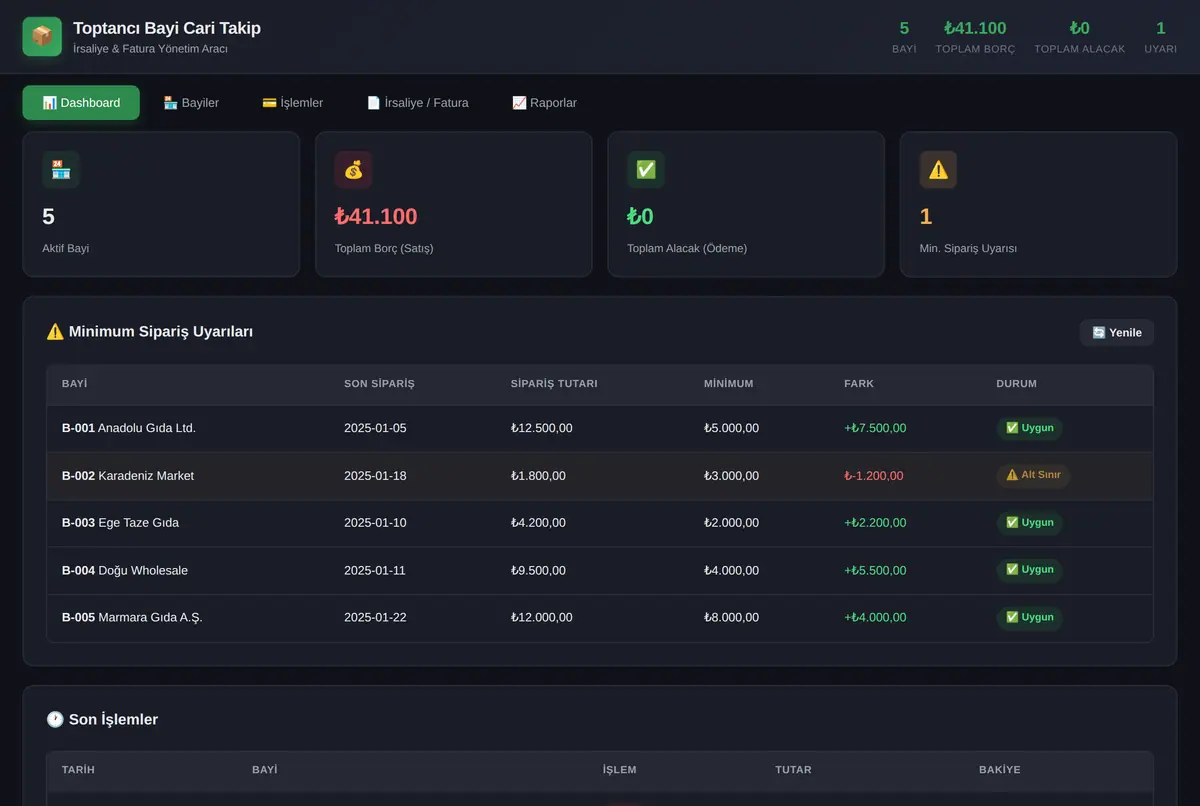Select the B-005 Marmara Gıda A.Ş. row
The image size is (1200, 806).
point(600,618)
